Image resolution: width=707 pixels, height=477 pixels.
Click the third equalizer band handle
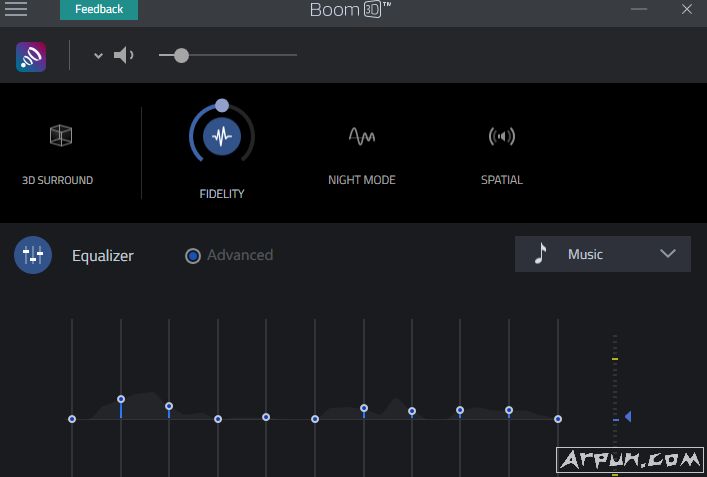(x=169, y=407)
